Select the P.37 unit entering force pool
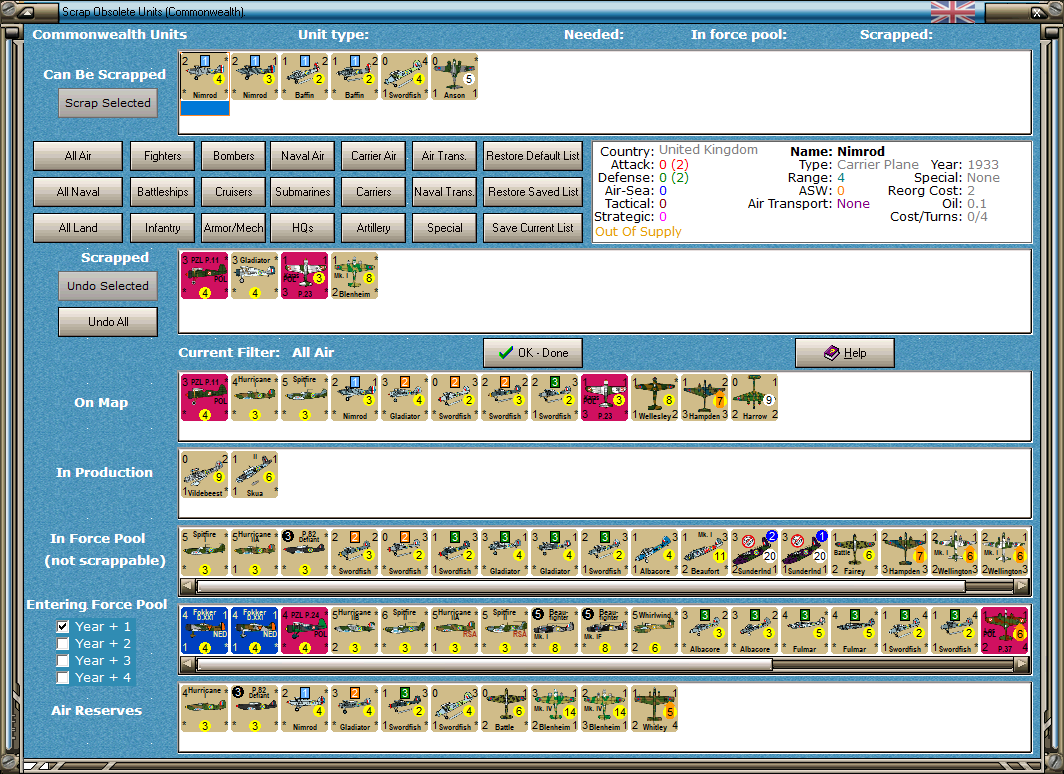Screen dimensions: 1064x774 [1004, 631]
